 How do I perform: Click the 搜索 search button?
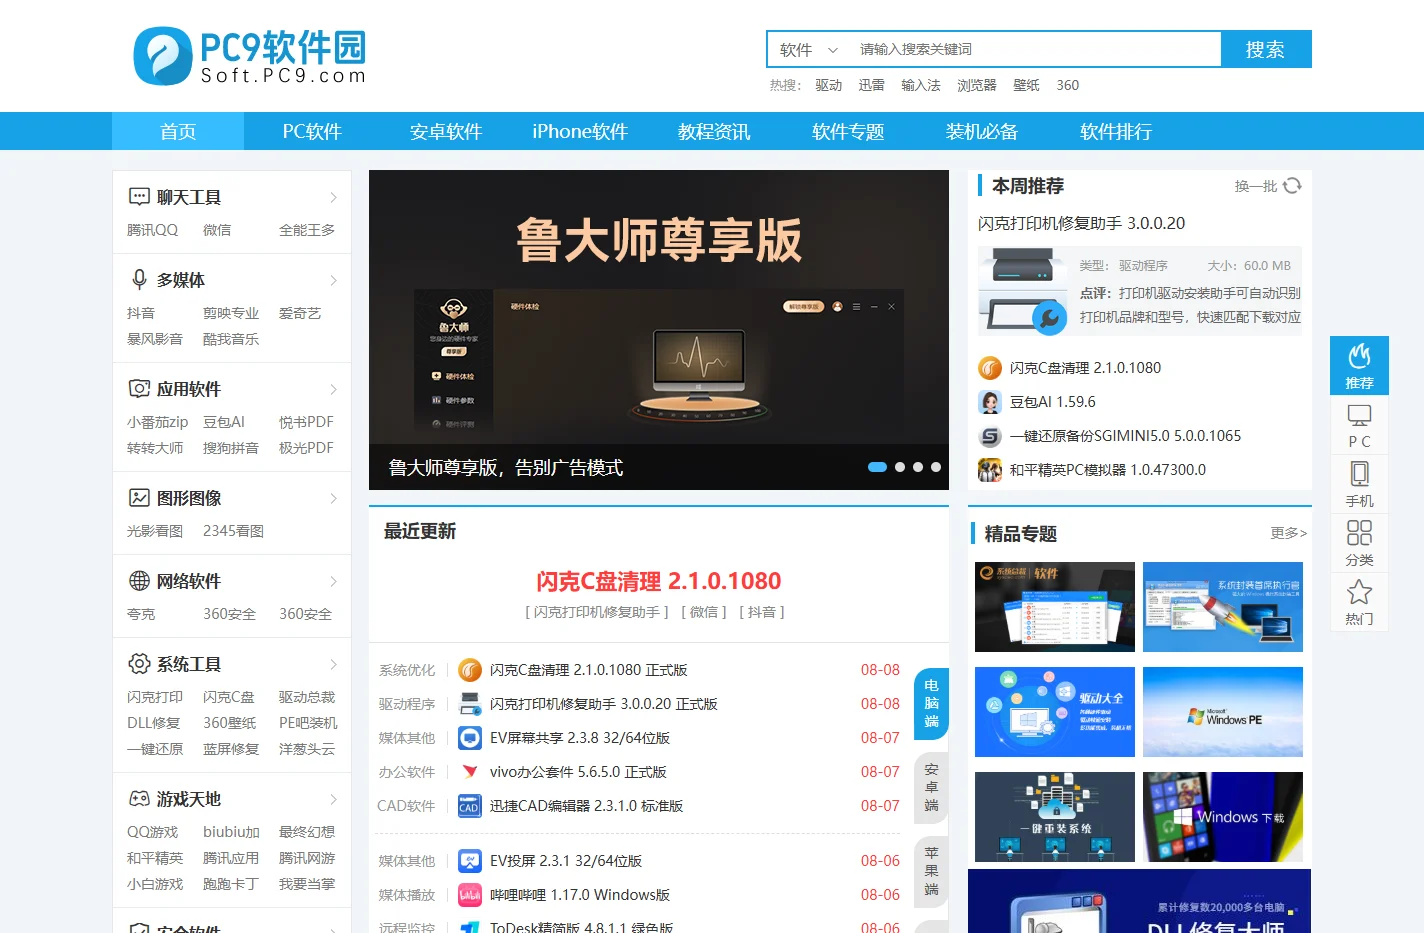pyautogui.click(x=1266, y=49)
